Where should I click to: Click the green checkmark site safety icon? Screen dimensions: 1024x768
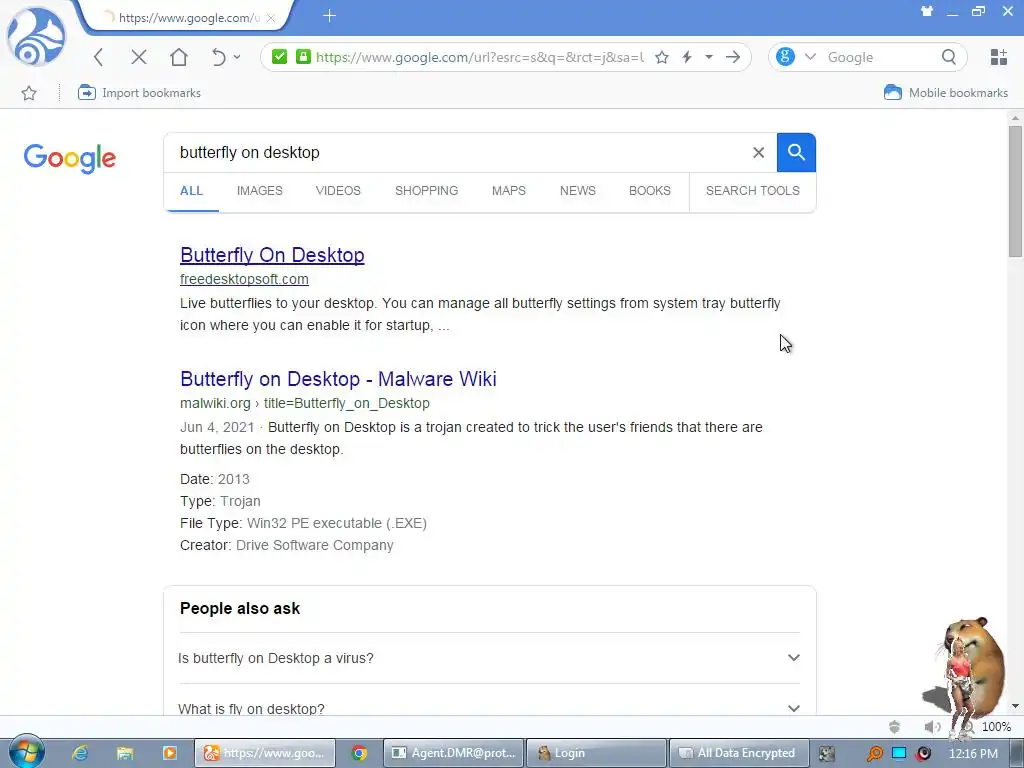(280, 57)
